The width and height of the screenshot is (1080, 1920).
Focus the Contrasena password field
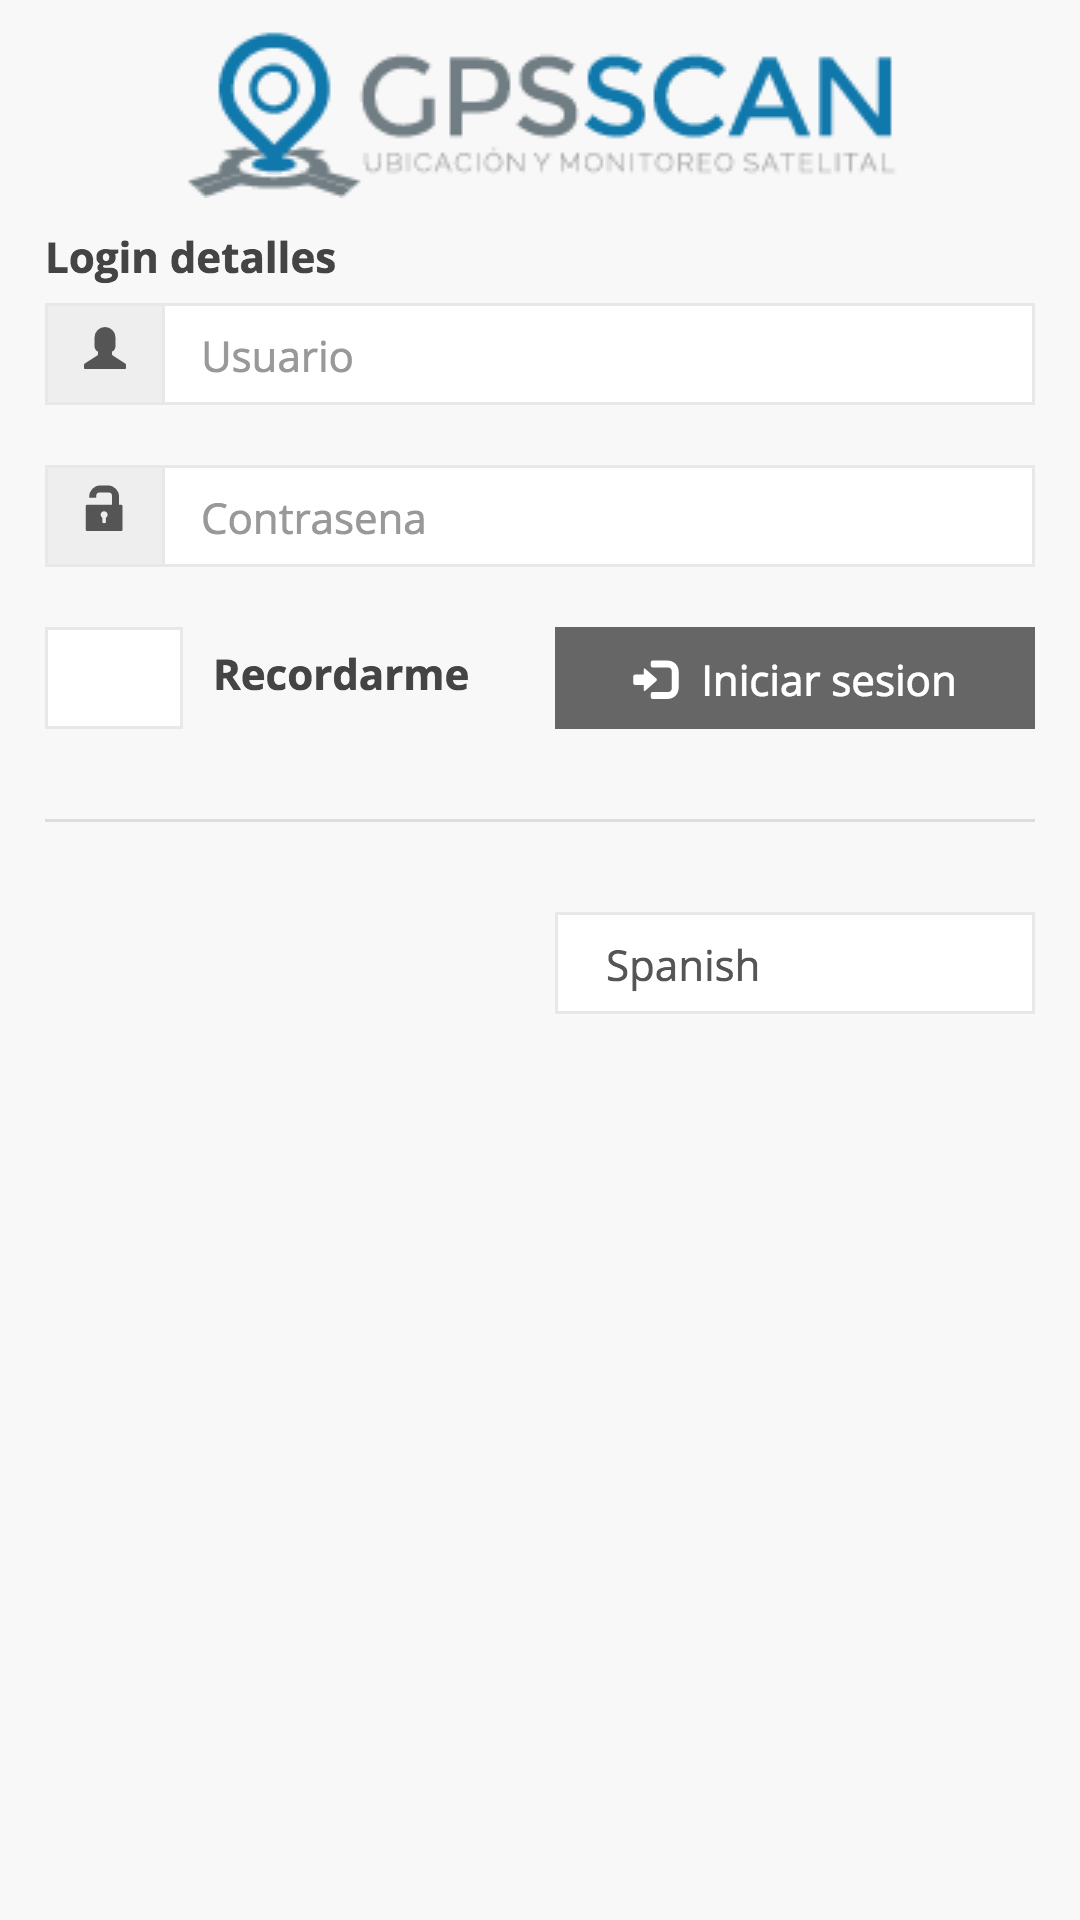point(598,517)
